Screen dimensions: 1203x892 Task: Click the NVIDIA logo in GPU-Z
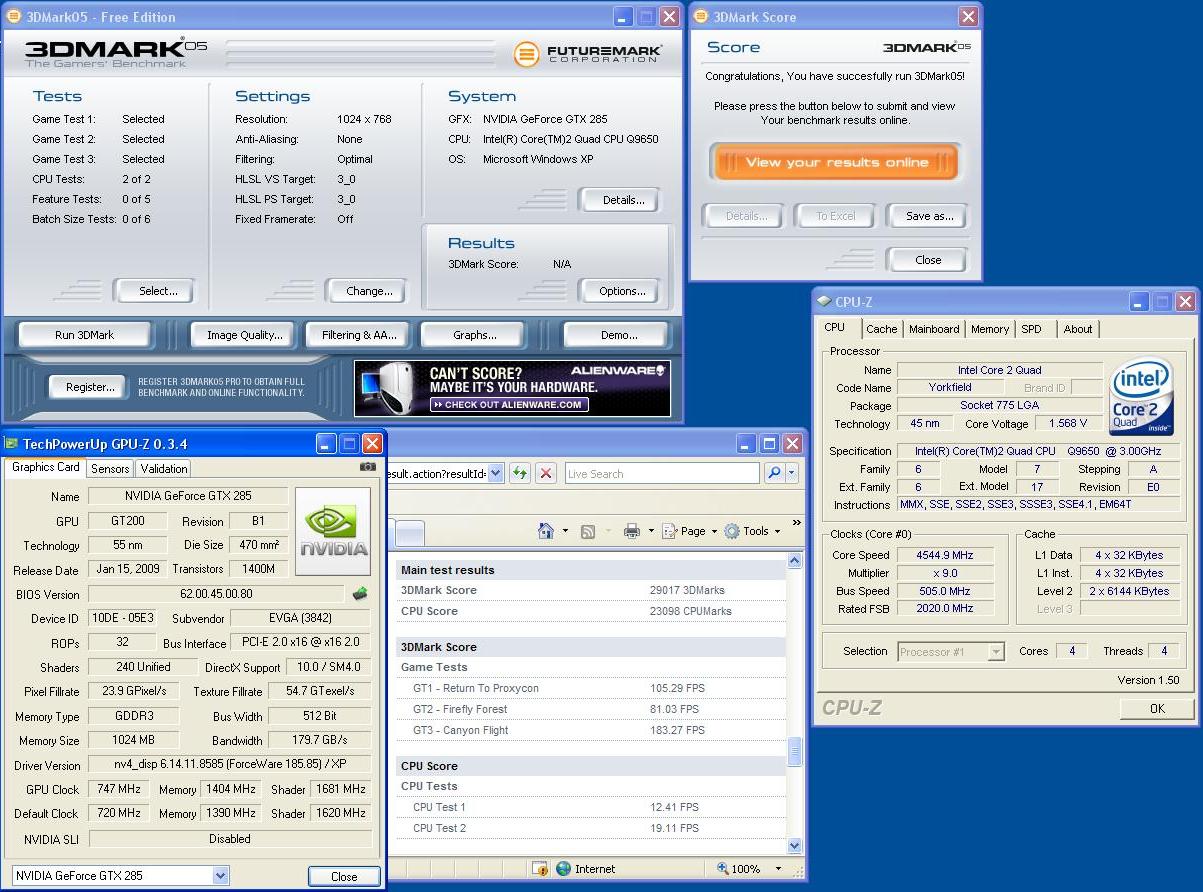point(333,531)
